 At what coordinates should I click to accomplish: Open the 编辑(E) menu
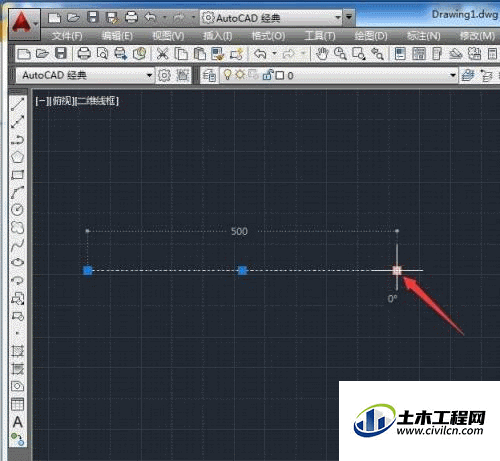pos(117,36)
